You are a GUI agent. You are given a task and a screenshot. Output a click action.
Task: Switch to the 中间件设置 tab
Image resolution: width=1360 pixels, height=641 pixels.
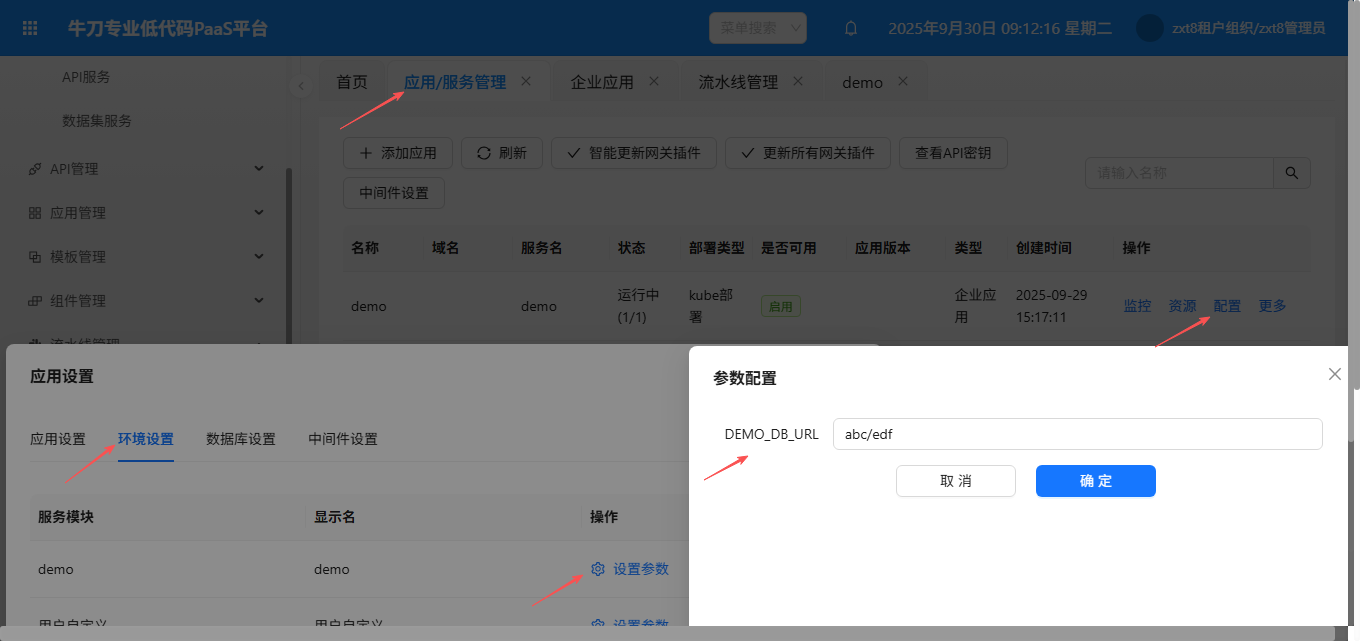pos(343,439)
